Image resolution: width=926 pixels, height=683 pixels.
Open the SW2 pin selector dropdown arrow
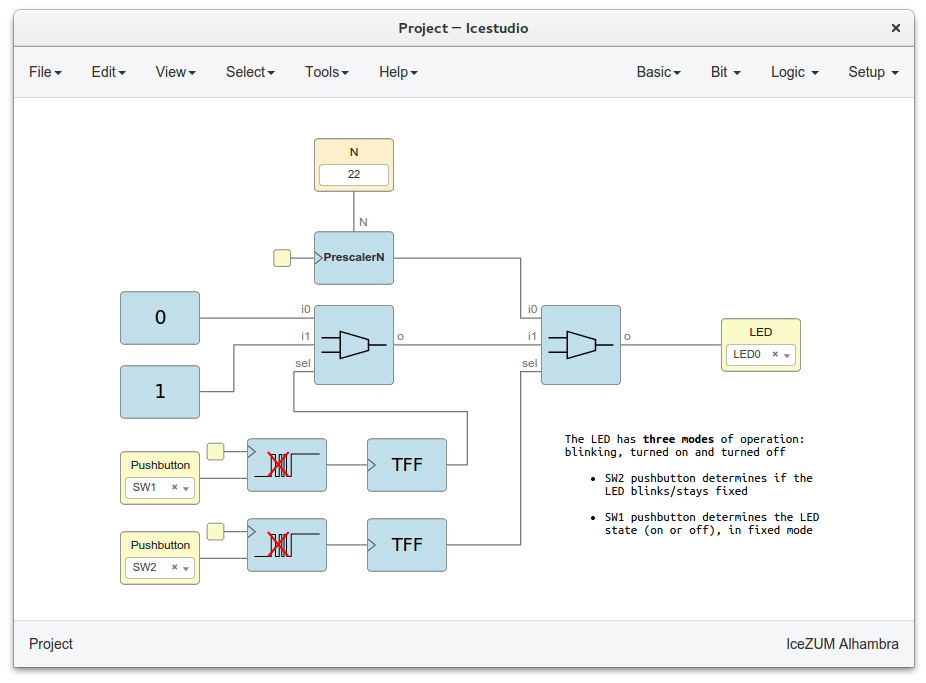185,568
